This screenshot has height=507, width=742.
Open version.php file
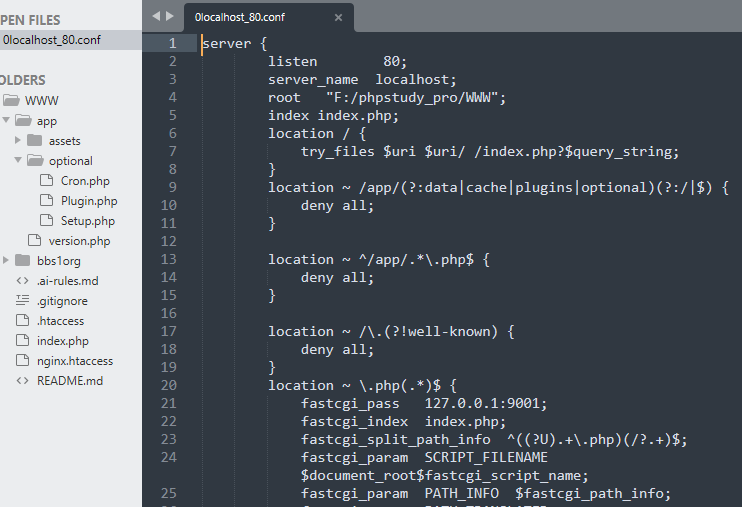[80, 241]
